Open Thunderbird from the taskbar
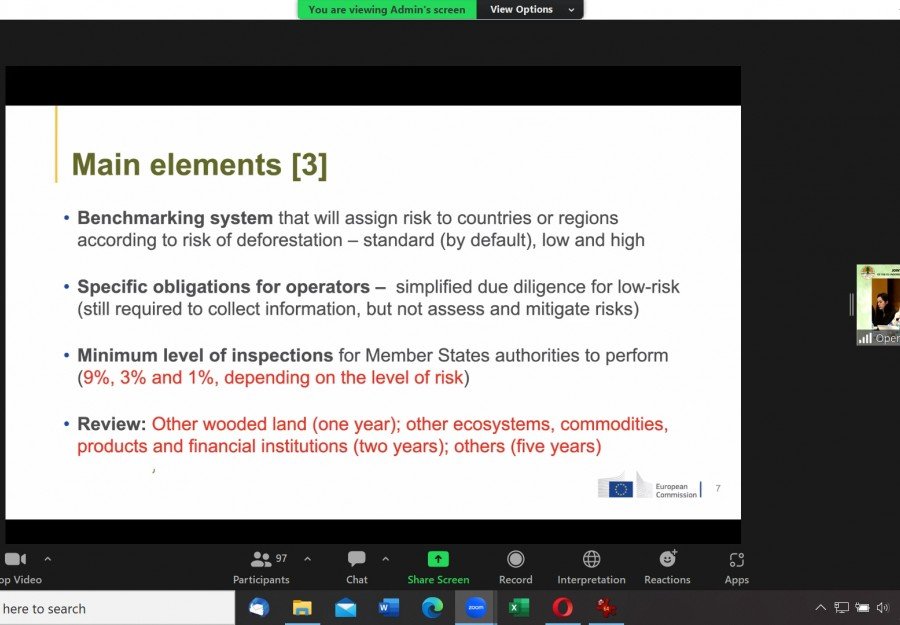Image resolution: width=900 pixels, height=625 pixels. [259, 608]
